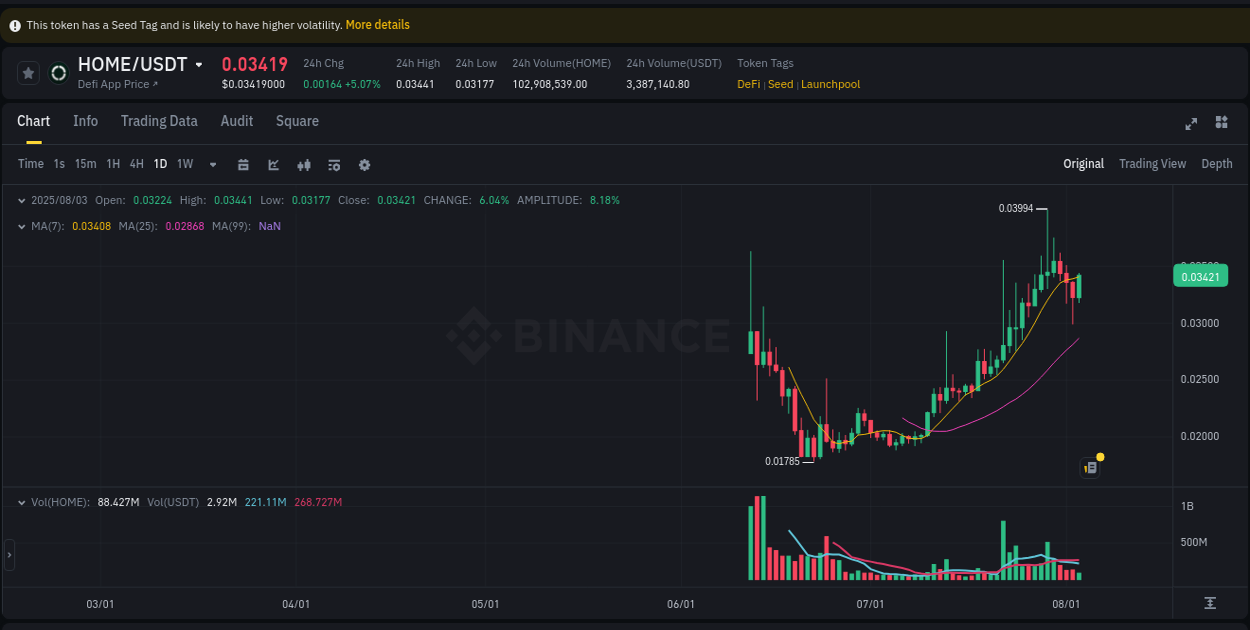Keep Original chart mode selected
Viewport: 1250px width, 630px height.
tap(1083, 163)
